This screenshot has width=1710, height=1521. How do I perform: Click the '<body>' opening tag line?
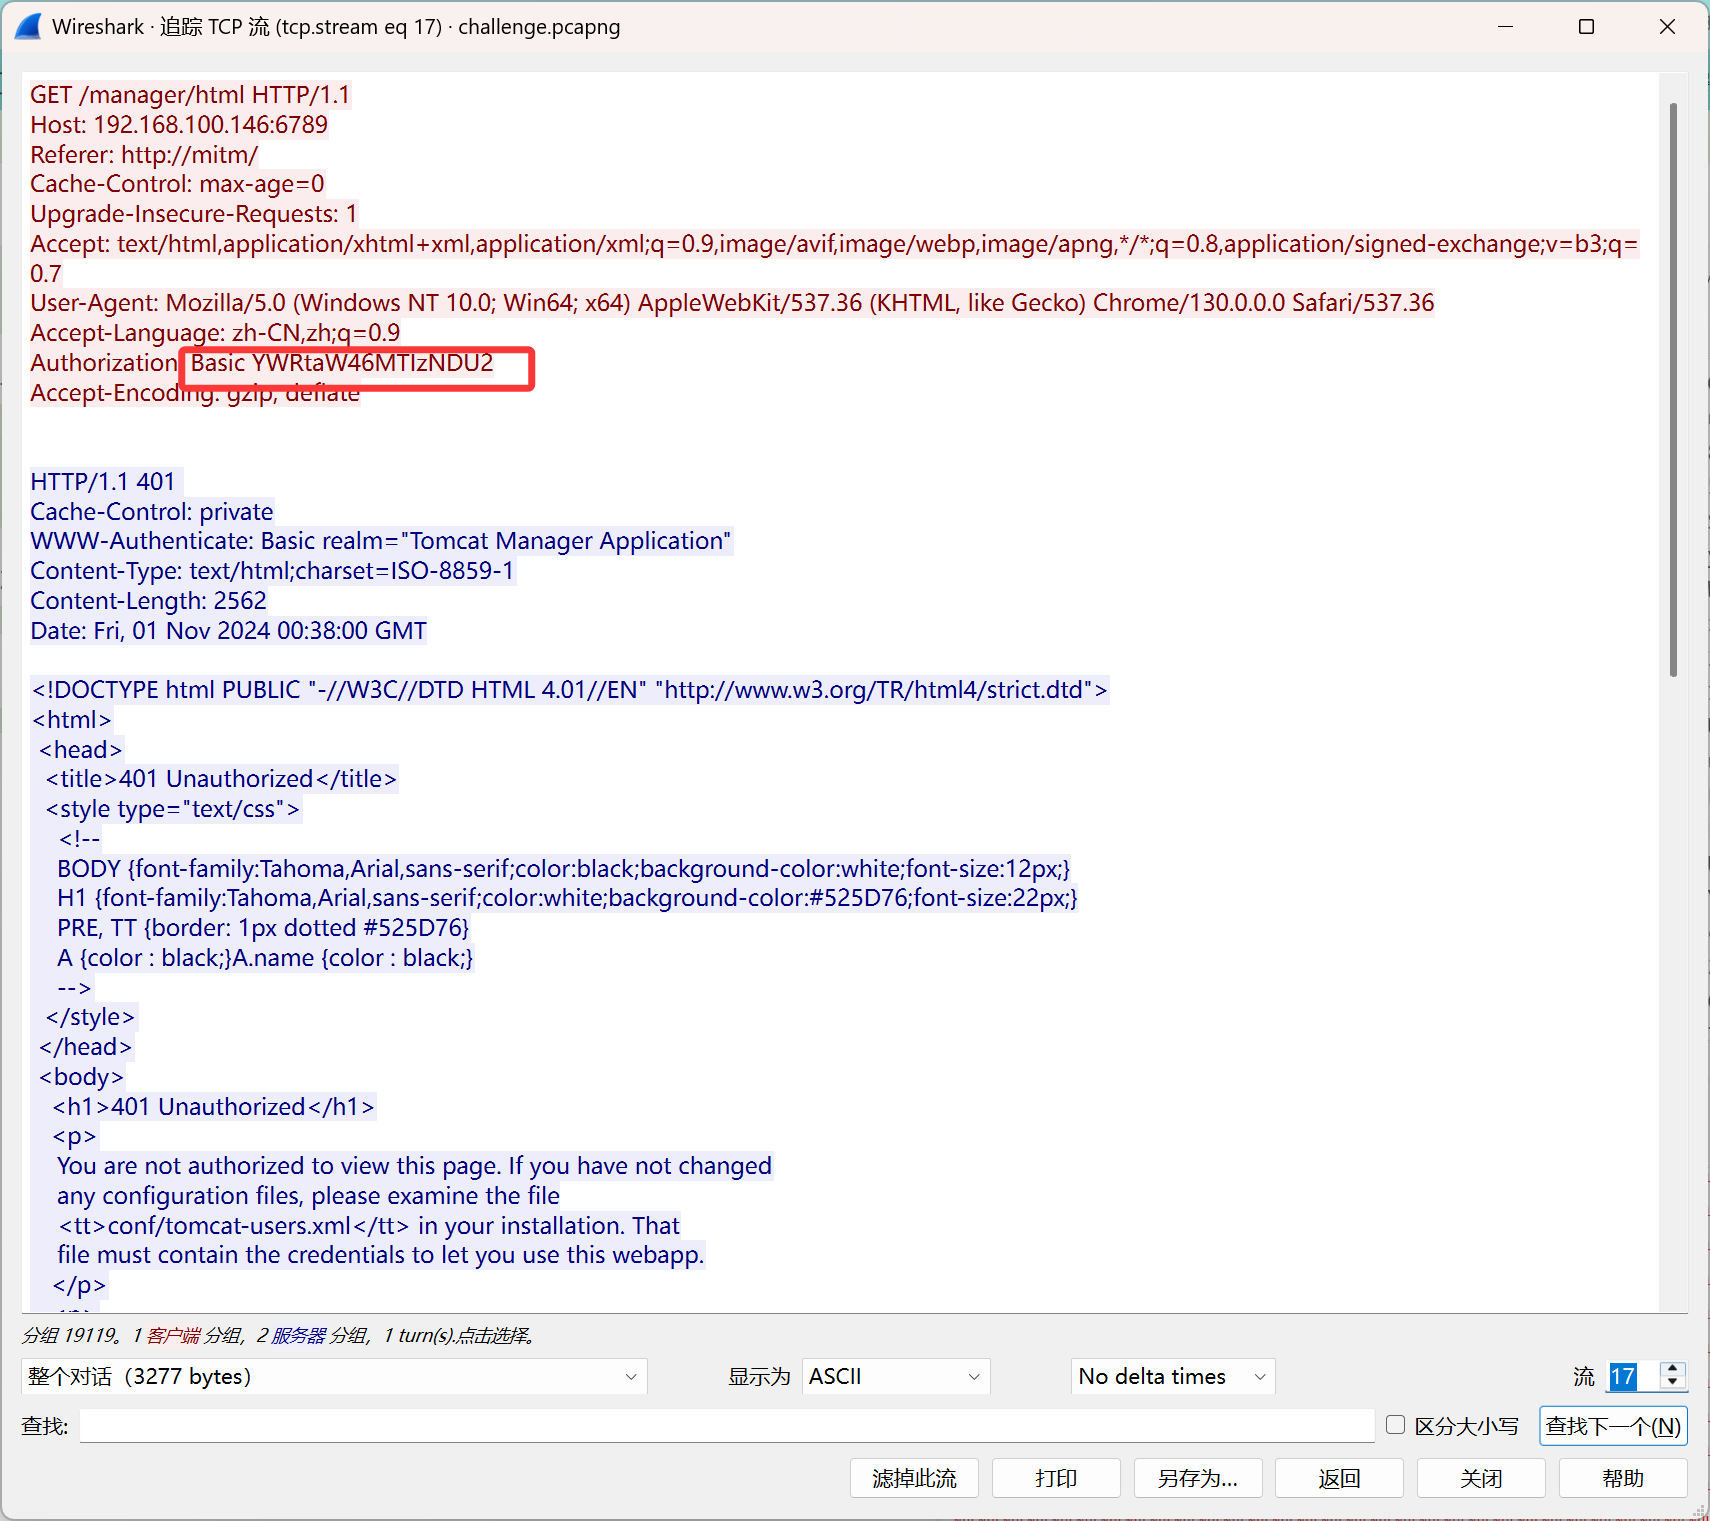81,1077
